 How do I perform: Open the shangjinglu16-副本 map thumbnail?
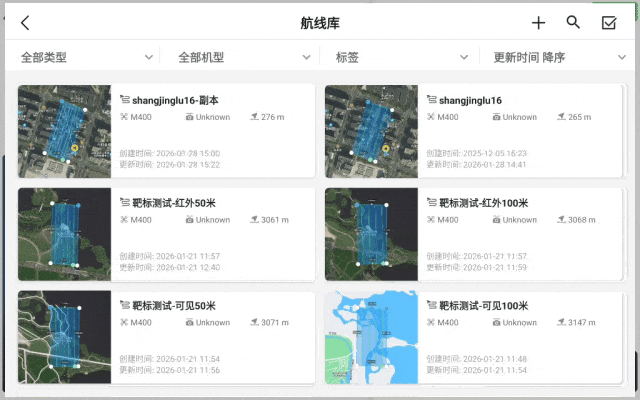[64, 132]
